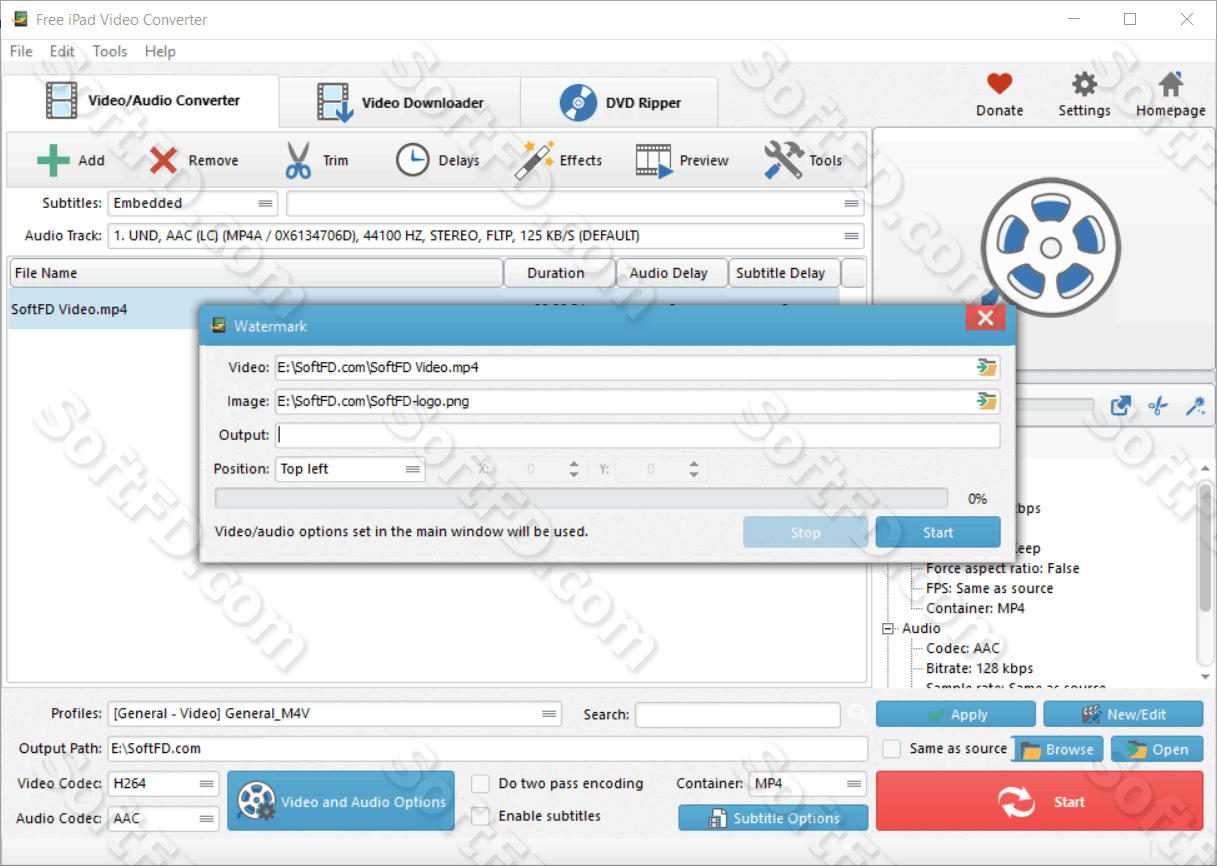Viewport: 1217px width, 866px height.
Task: Sort by the File Name column header
Action: 255,273
